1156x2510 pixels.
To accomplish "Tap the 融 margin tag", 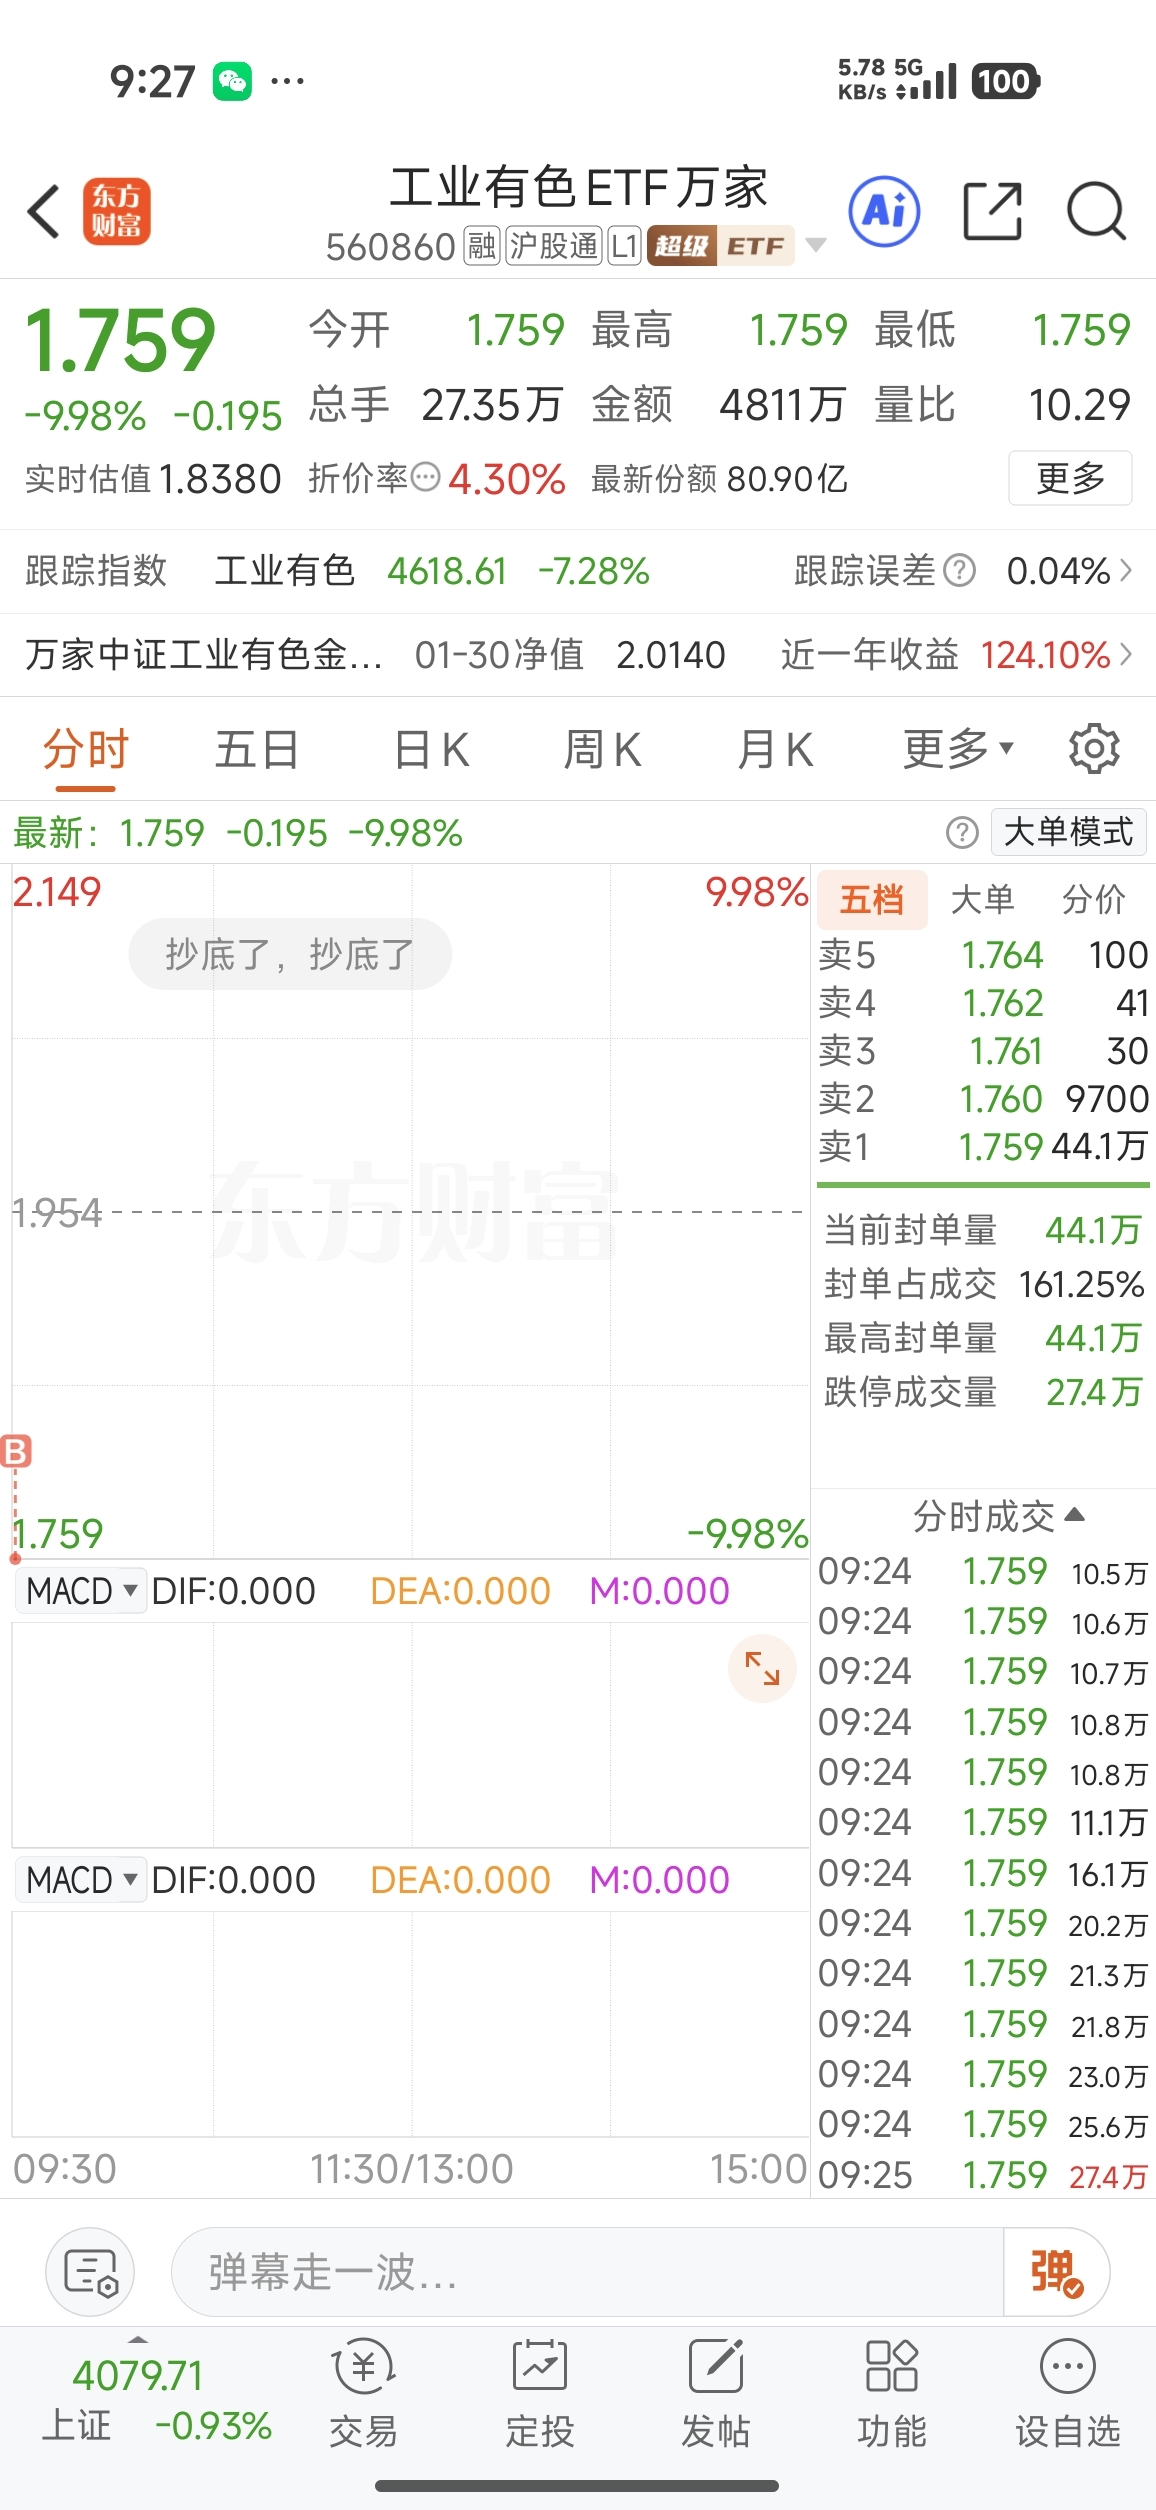I will click(482, 246).
